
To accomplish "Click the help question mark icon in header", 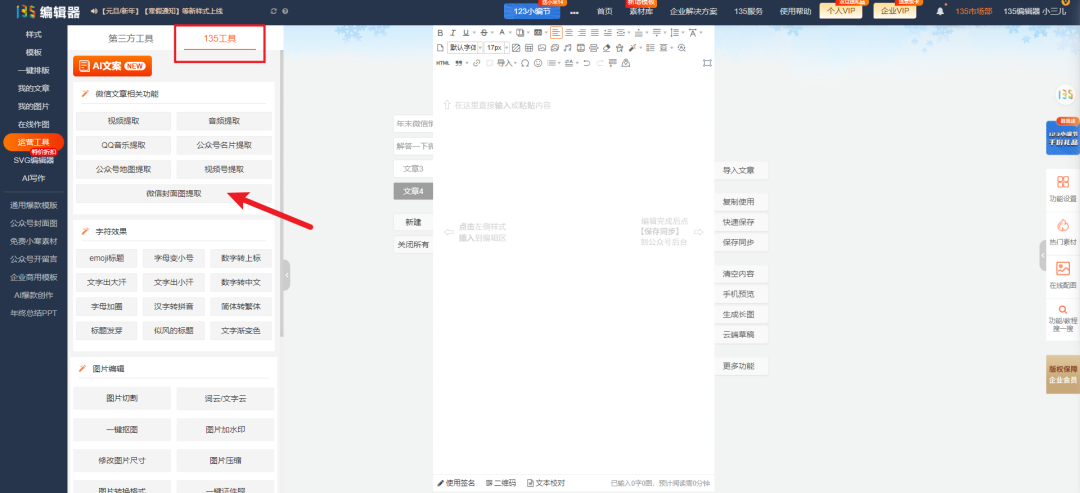I will pyautogui.click(x=285, y=11).
